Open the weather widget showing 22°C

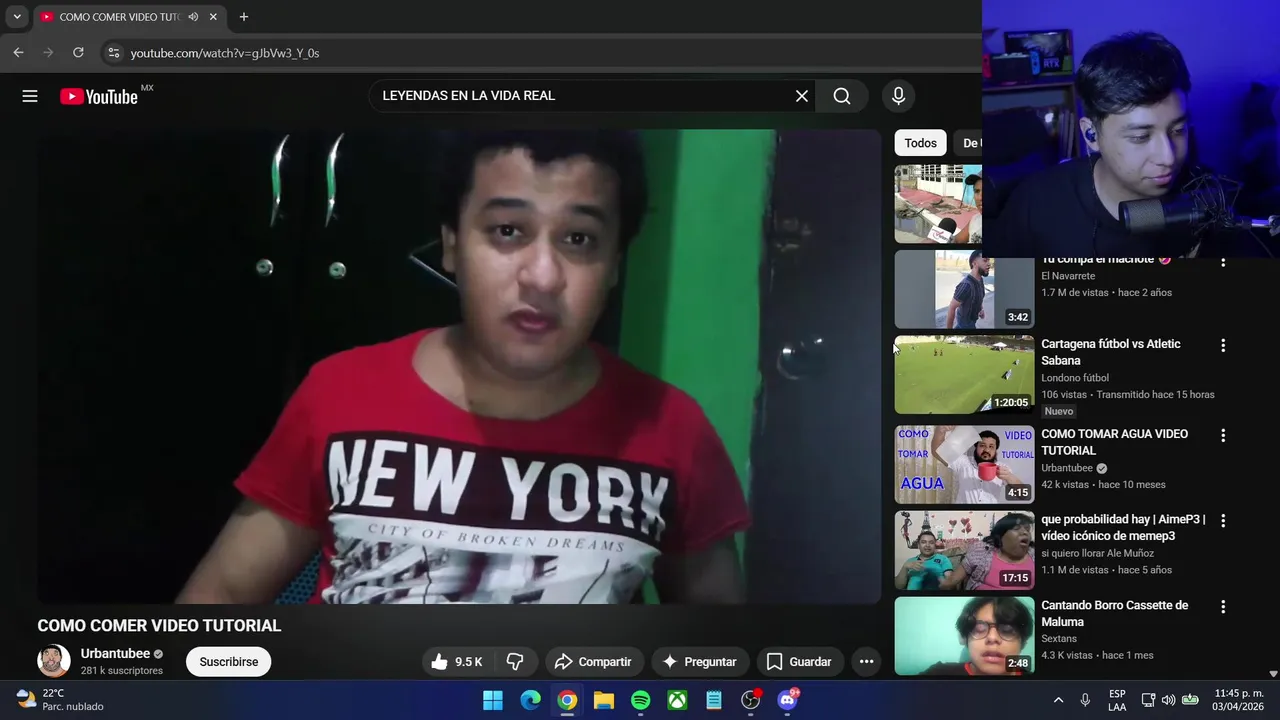click(x=62, y=700)
